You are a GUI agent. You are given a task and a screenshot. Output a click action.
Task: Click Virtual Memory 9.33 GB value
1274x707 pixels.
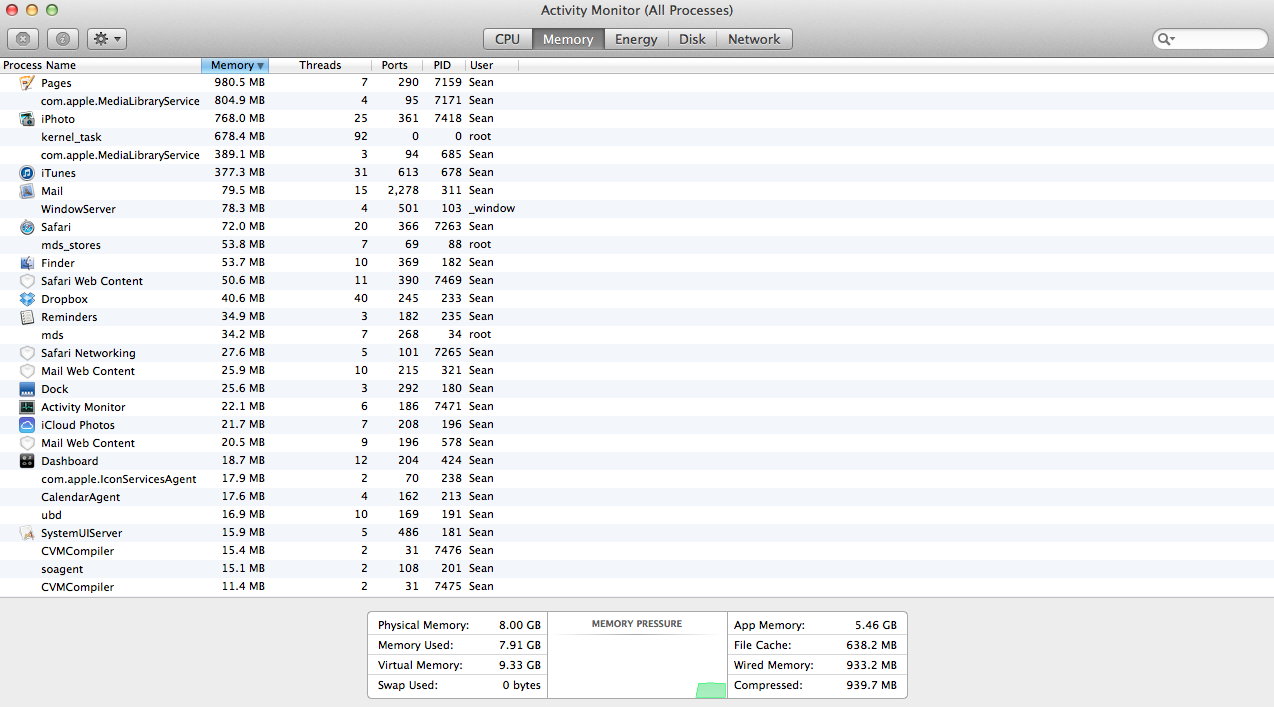point(520,665)
